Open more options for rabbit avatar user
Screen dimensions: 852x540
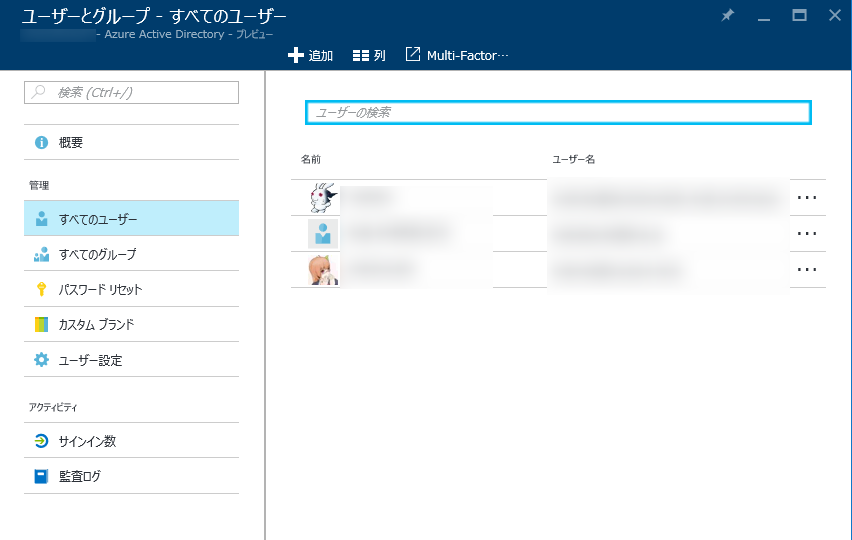click(x=807, y=198)
